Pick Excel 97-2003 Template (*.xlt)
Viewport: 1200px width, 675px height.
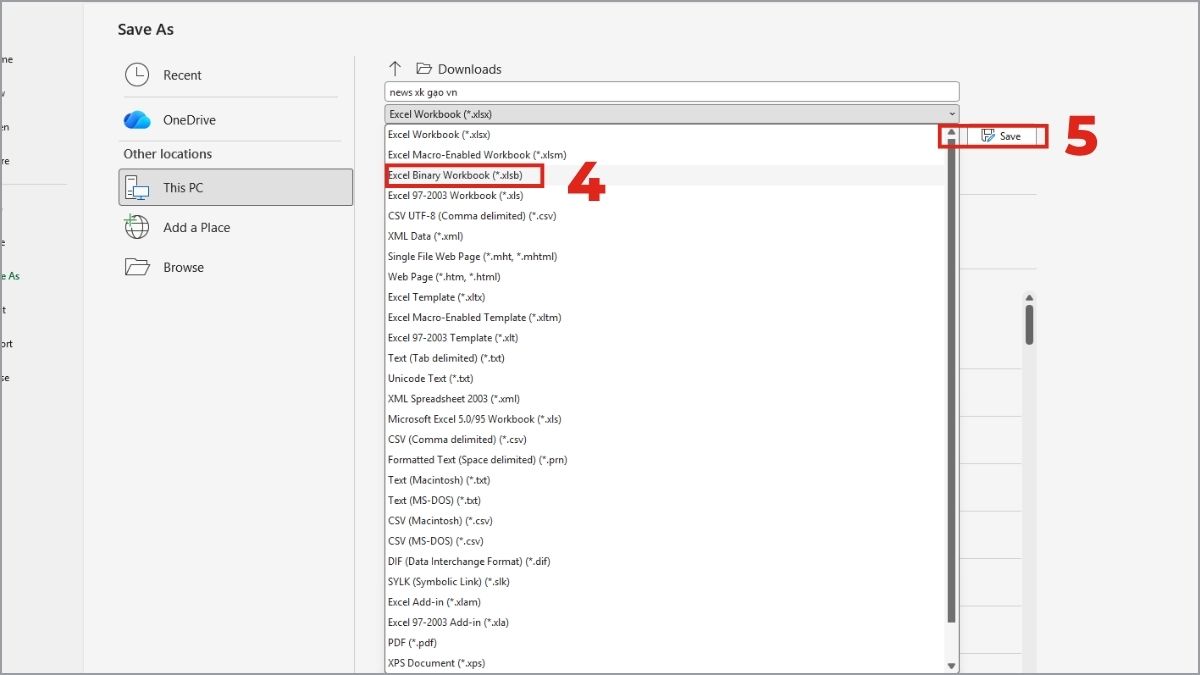665,338
